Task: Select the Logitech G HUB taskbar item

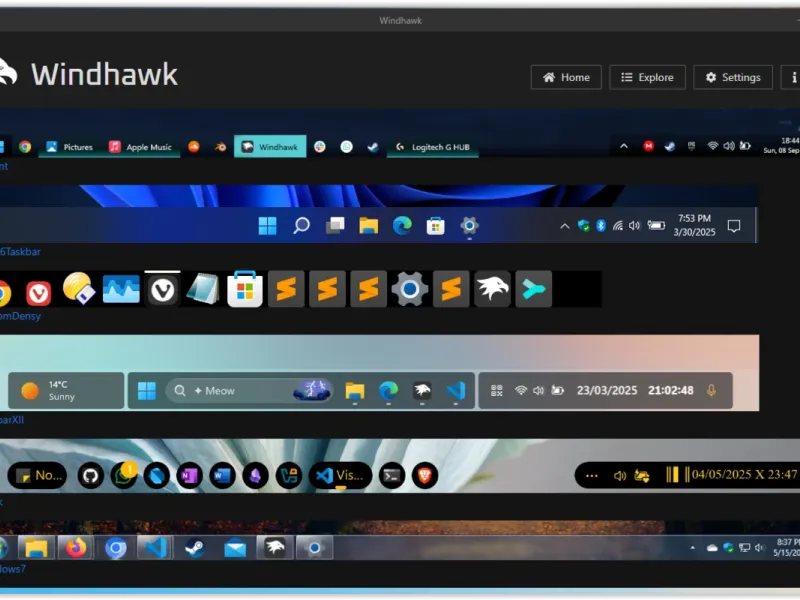Action: click(433, 147)
